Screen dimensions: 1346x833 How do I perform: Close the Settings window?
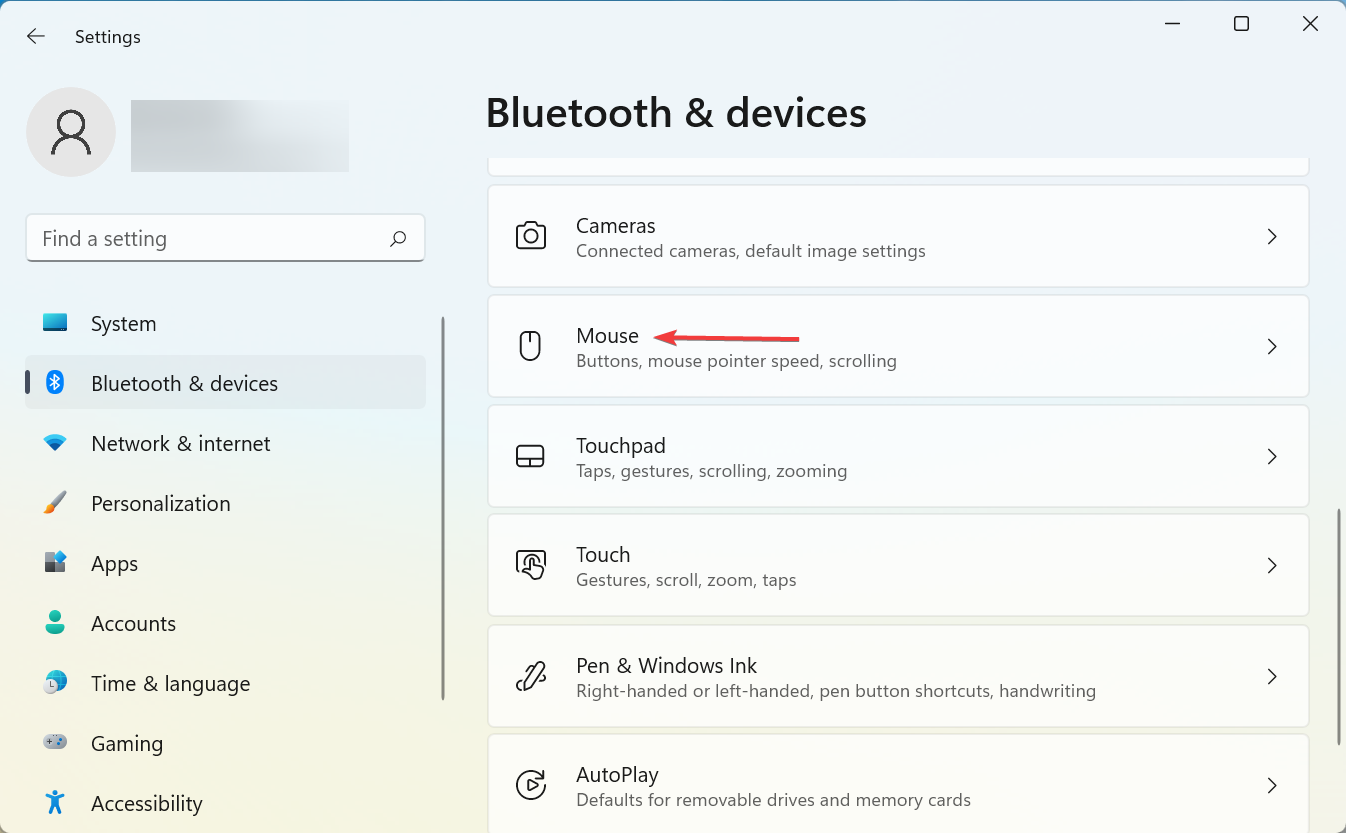tap(1310, 24)
